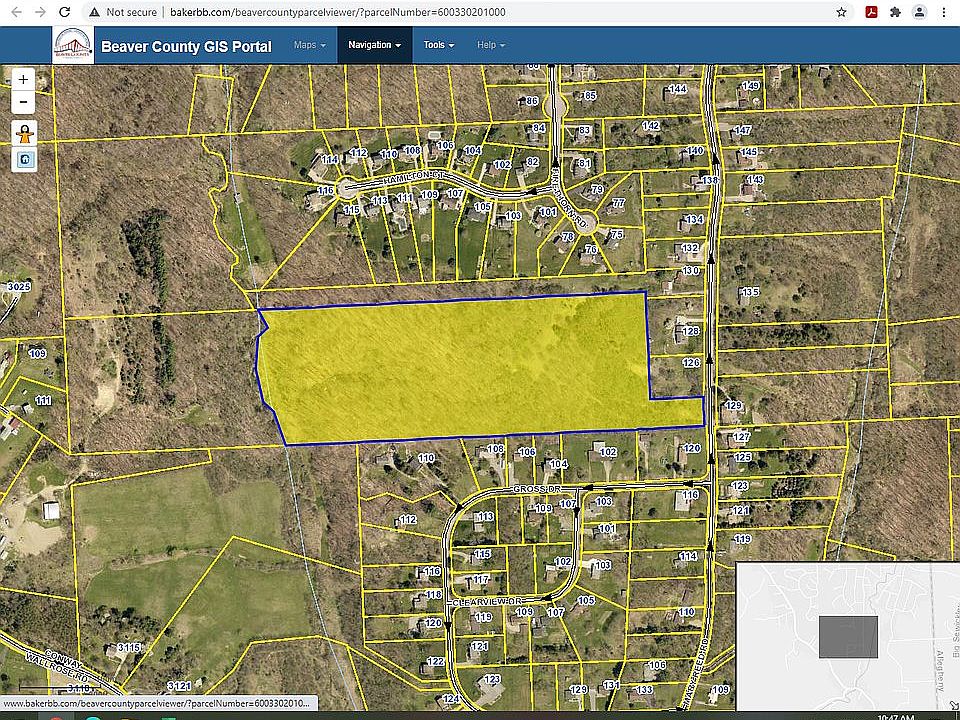Activate the Street View pegman icon

point(24,133)
